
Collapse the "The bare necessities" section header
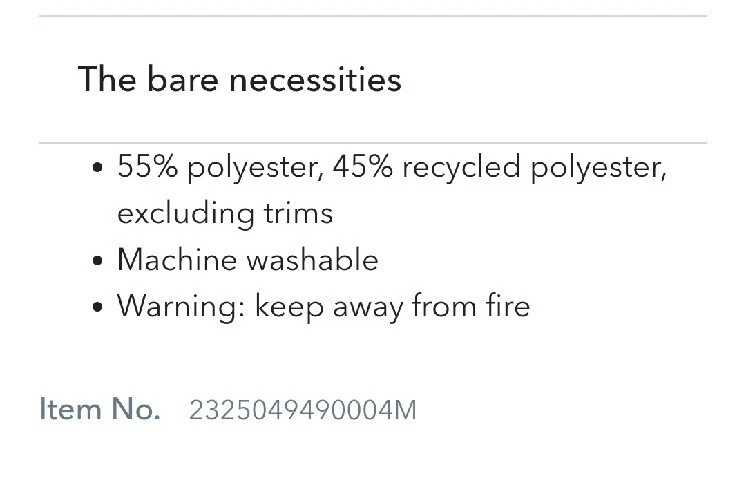pos(240,79)
